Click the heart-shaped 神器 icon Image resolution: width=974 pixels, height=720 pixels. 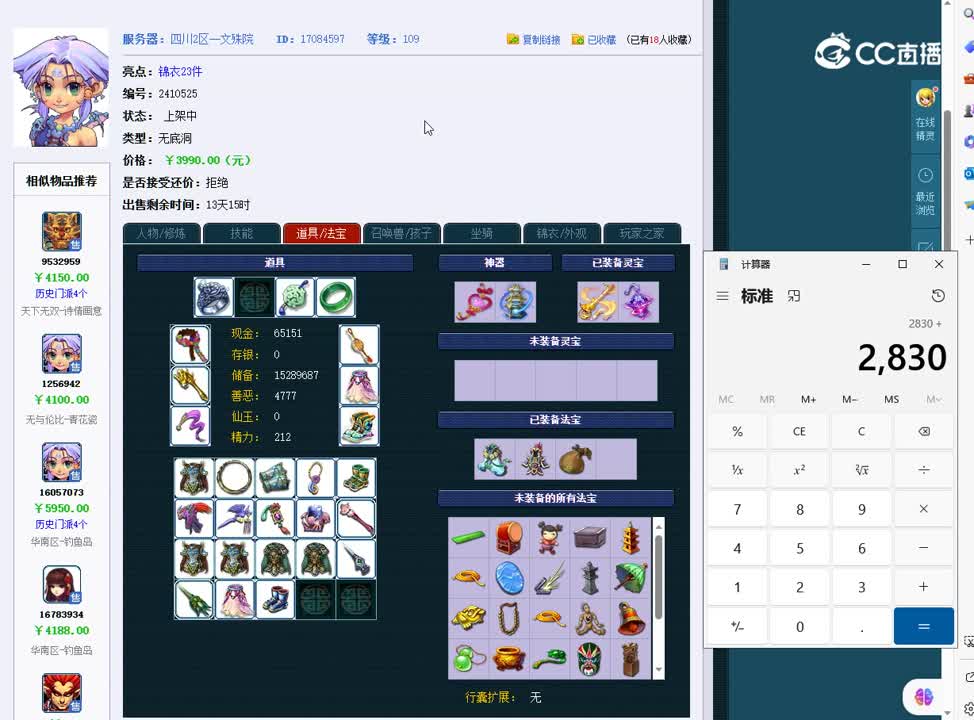click(475, 302)
